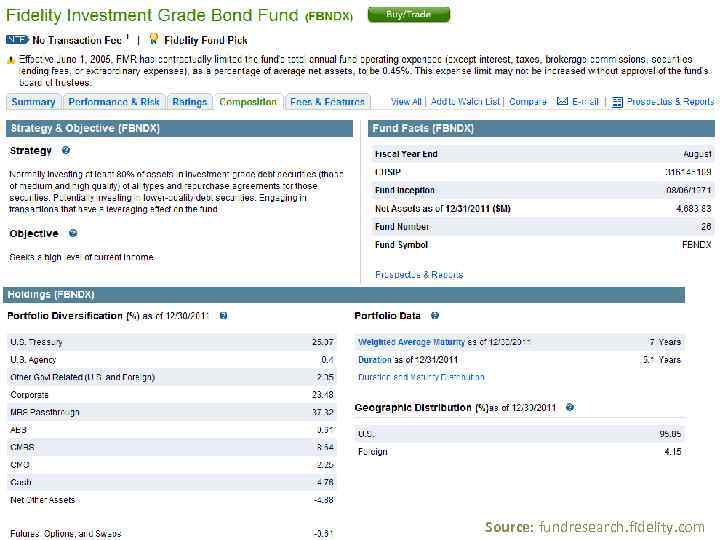This screenshot has height=540, width=720.
Task: Click the Holdings (FBNDX) section header
Action: pyautogui.click(x=344, y=295)
